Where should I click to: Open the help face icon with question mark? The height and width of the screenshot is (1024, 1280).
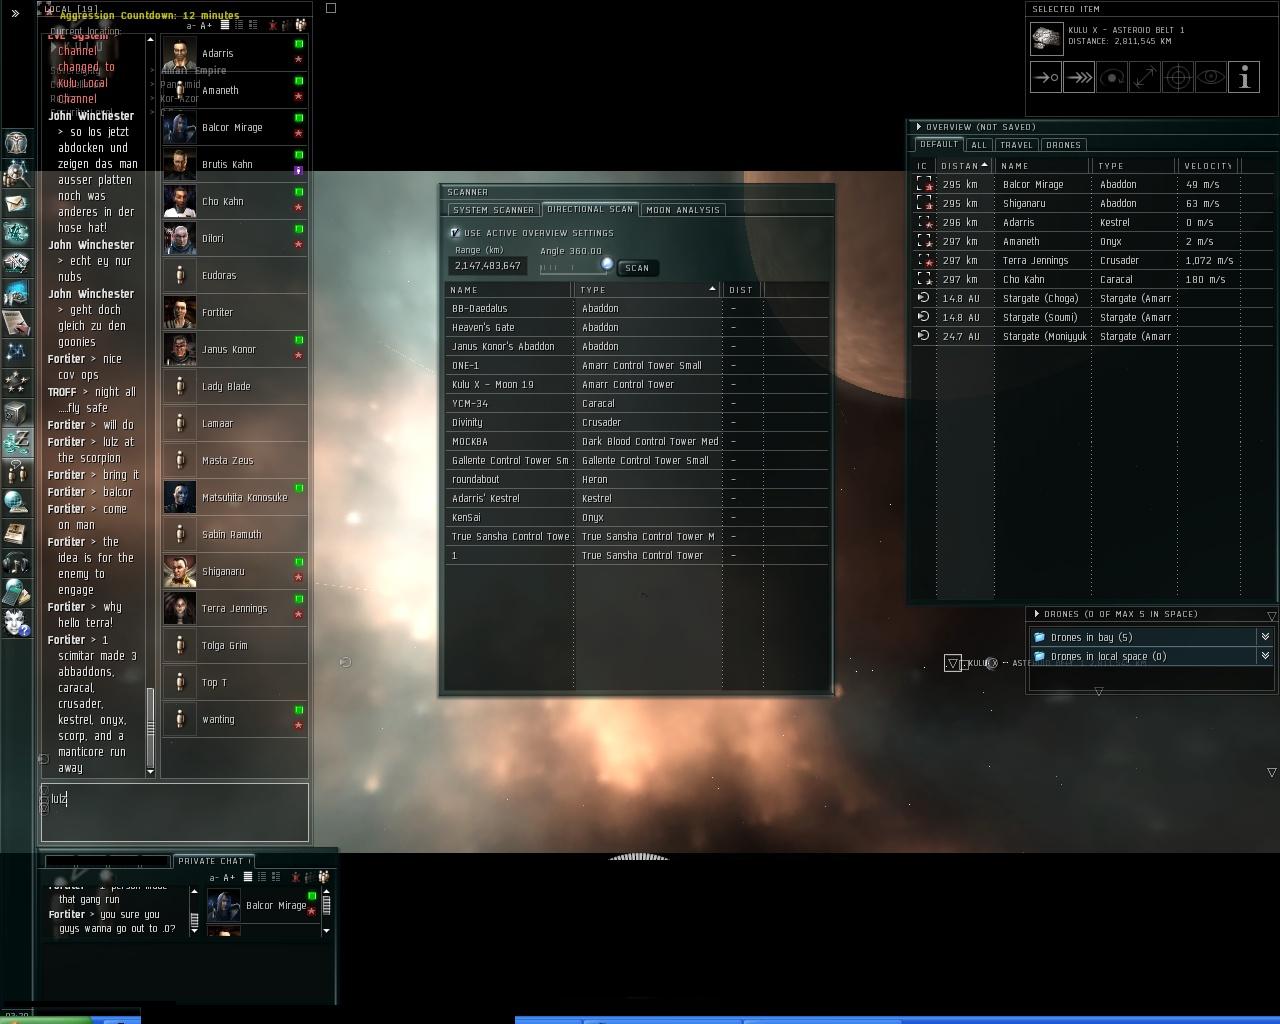(x=16, y=622)
